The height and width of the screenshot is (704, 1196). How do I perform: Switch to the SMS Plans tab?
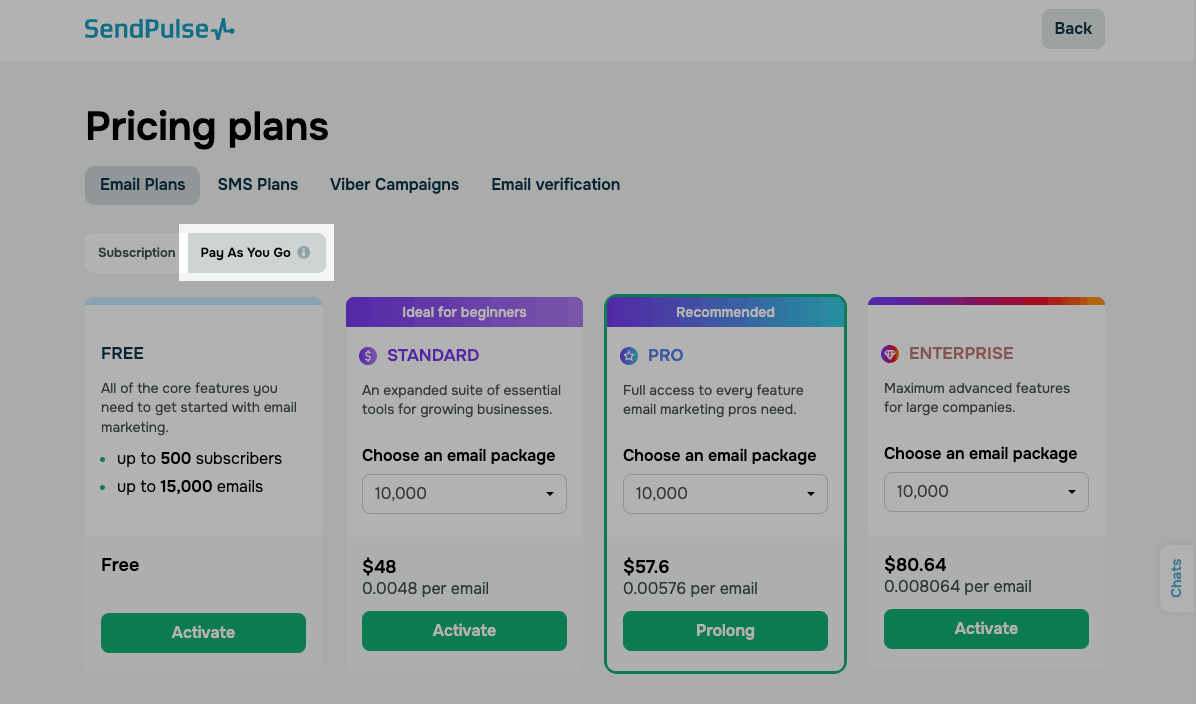258,185
